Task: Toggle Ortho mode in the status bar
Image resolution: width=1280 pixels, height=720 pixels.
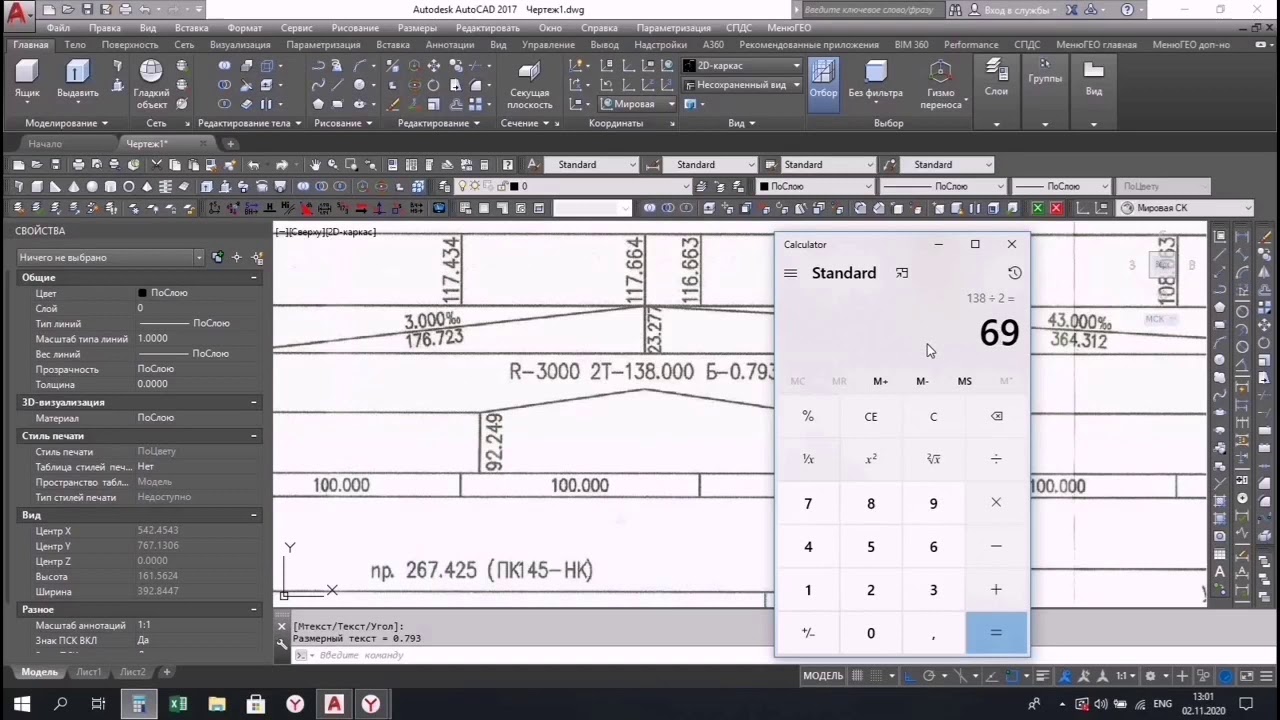Action: coord(908,676)
